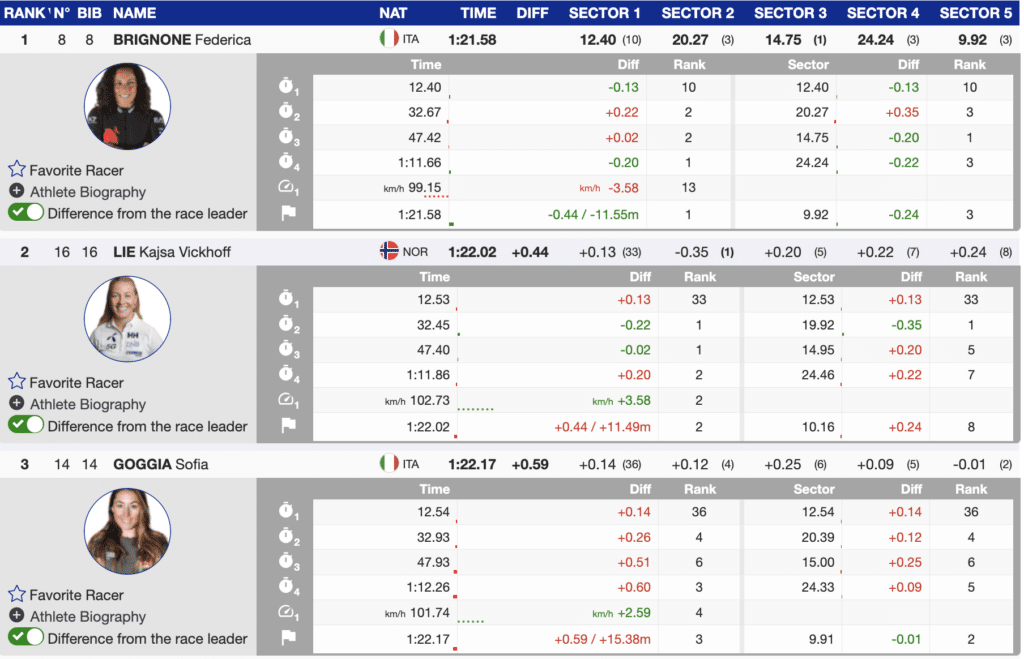
Task: Click plus icon for Goggia's Athlete Biography
Action: (17, 617)
